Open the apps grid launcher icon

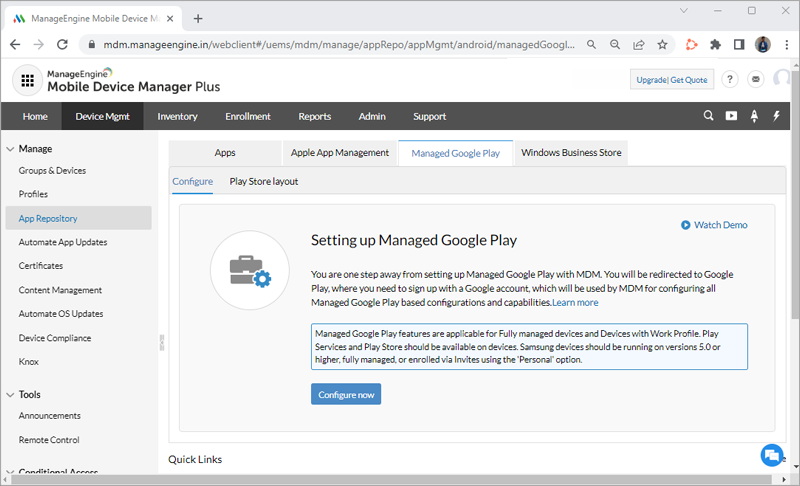pos(28,80)
